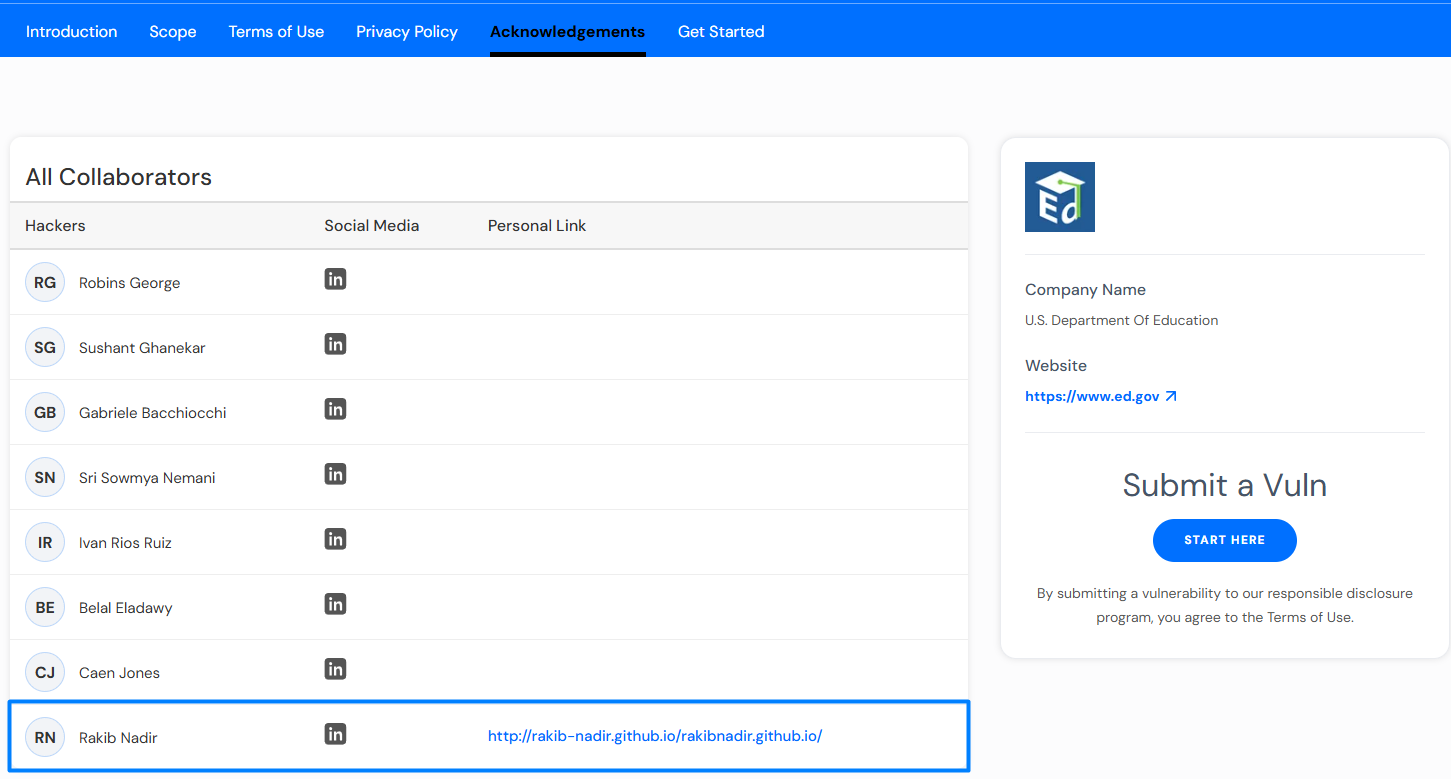Click the name Rakib Nadir
Screen dimensions: 1451x779
click(118, 738)
